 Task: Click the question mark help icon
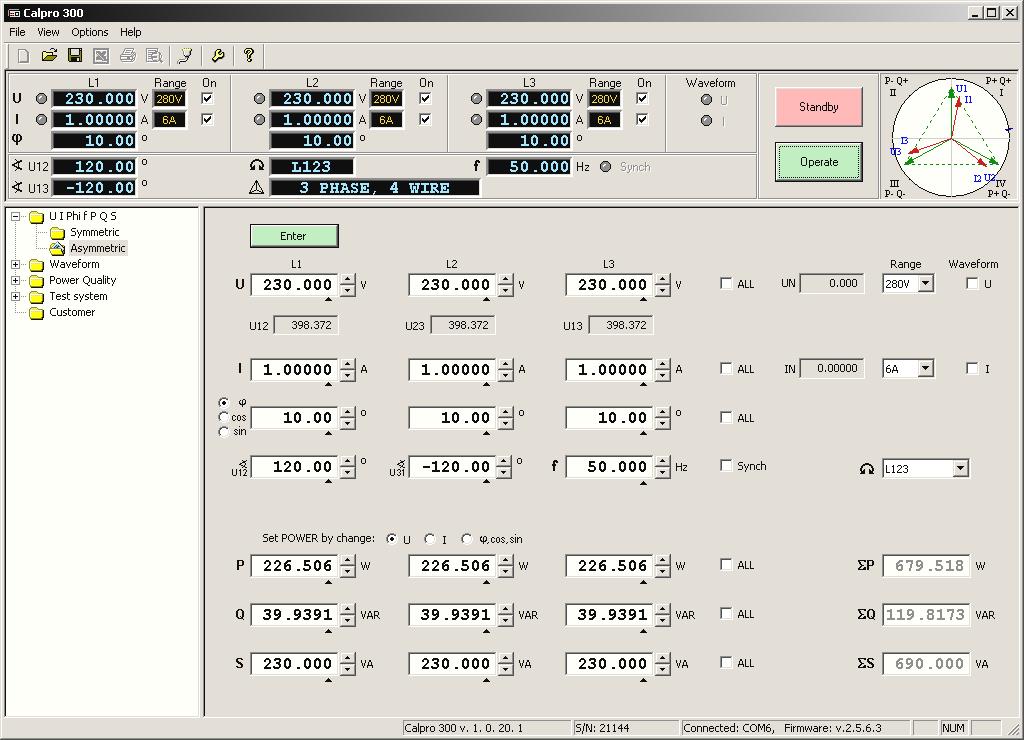(x=249, y=56)
